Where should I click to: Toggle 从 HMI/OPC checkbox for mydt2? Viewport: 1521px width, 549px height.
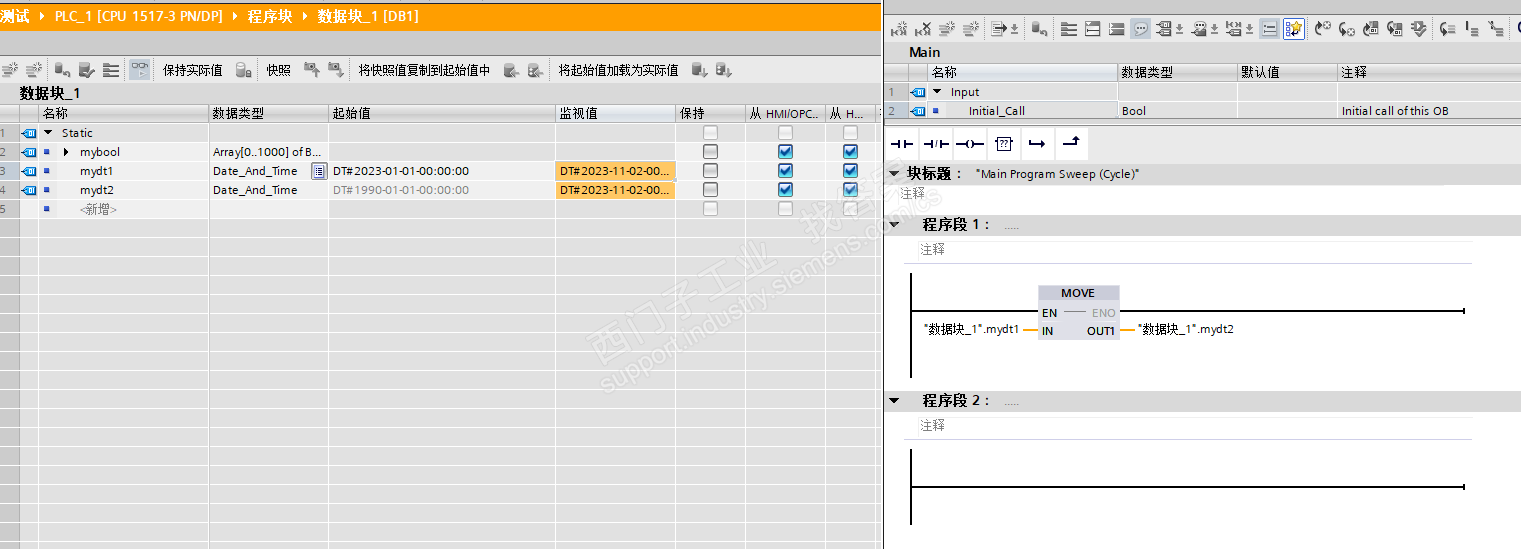click(785, 190)
